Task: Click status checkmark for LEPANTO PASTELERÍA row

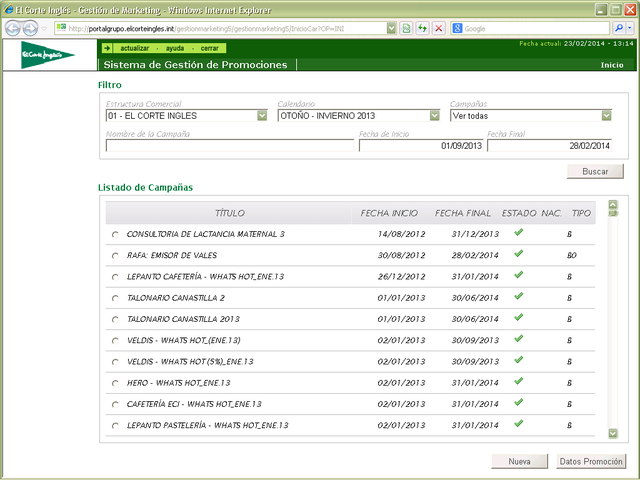Action: pos(518,423)
